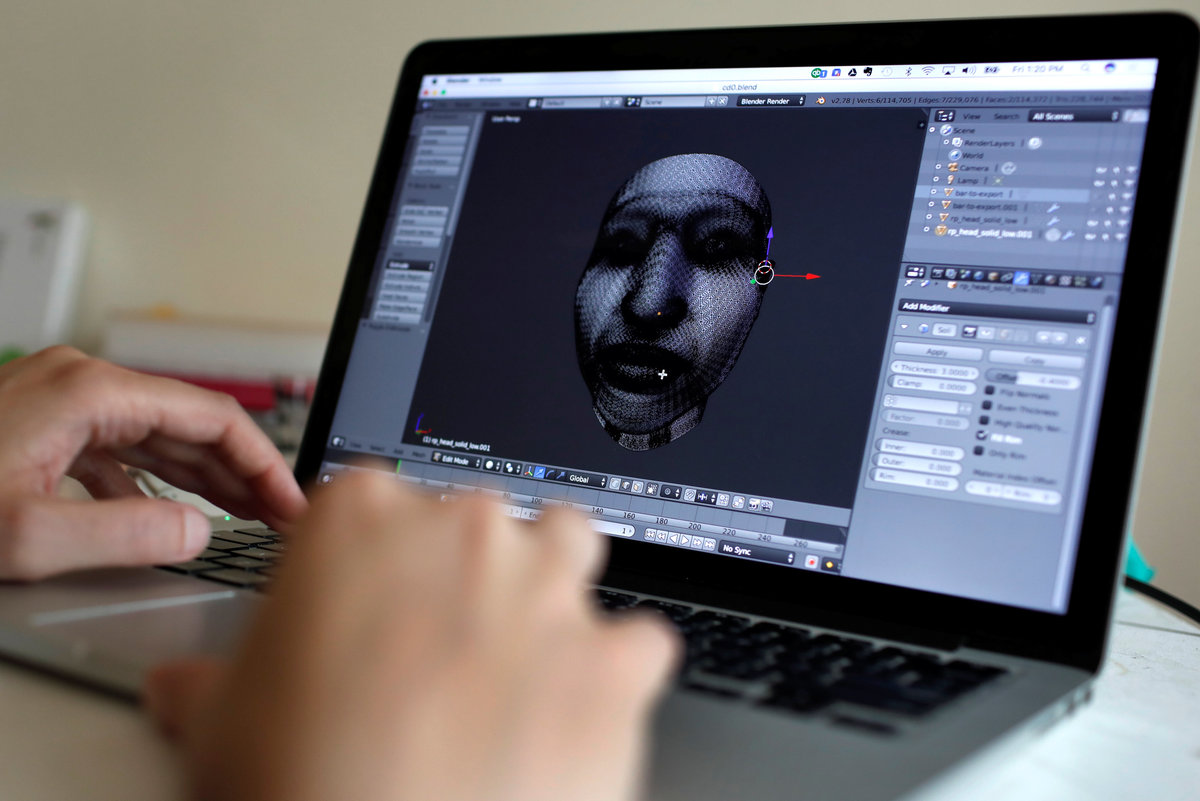Screen dimensions: 1200x801
Task: Click the vertex select mode icon
Action: point(616,484)
